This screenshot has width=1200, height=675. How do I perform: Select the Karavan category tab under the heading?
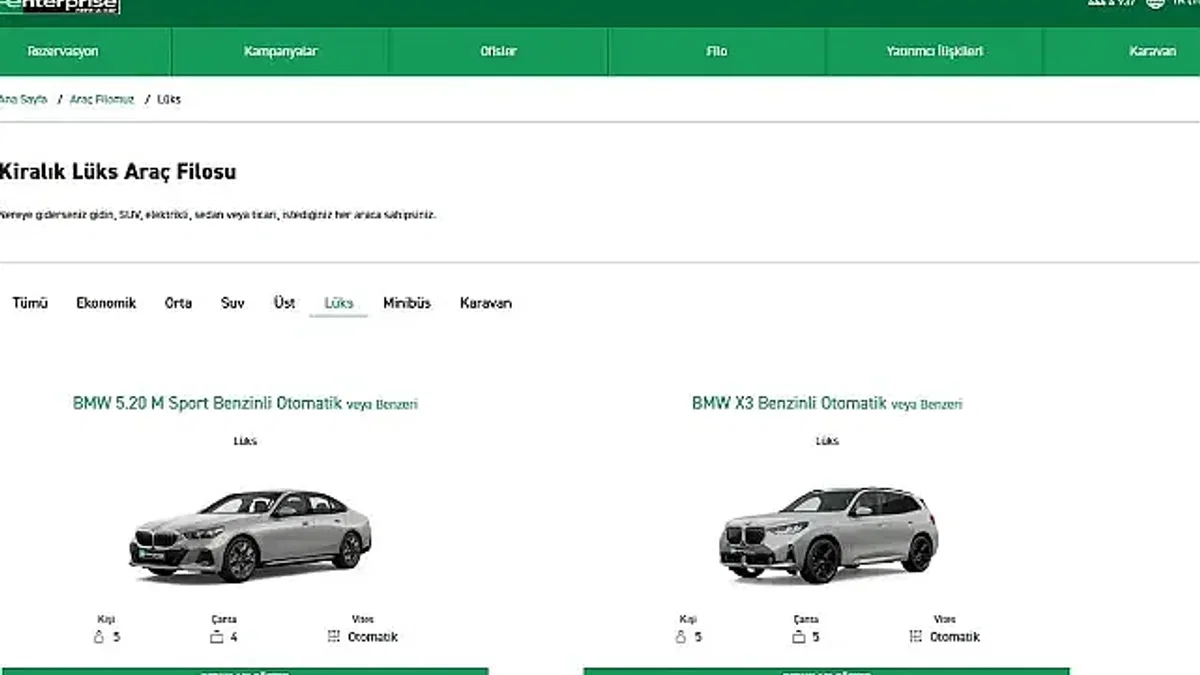point(486,303)
